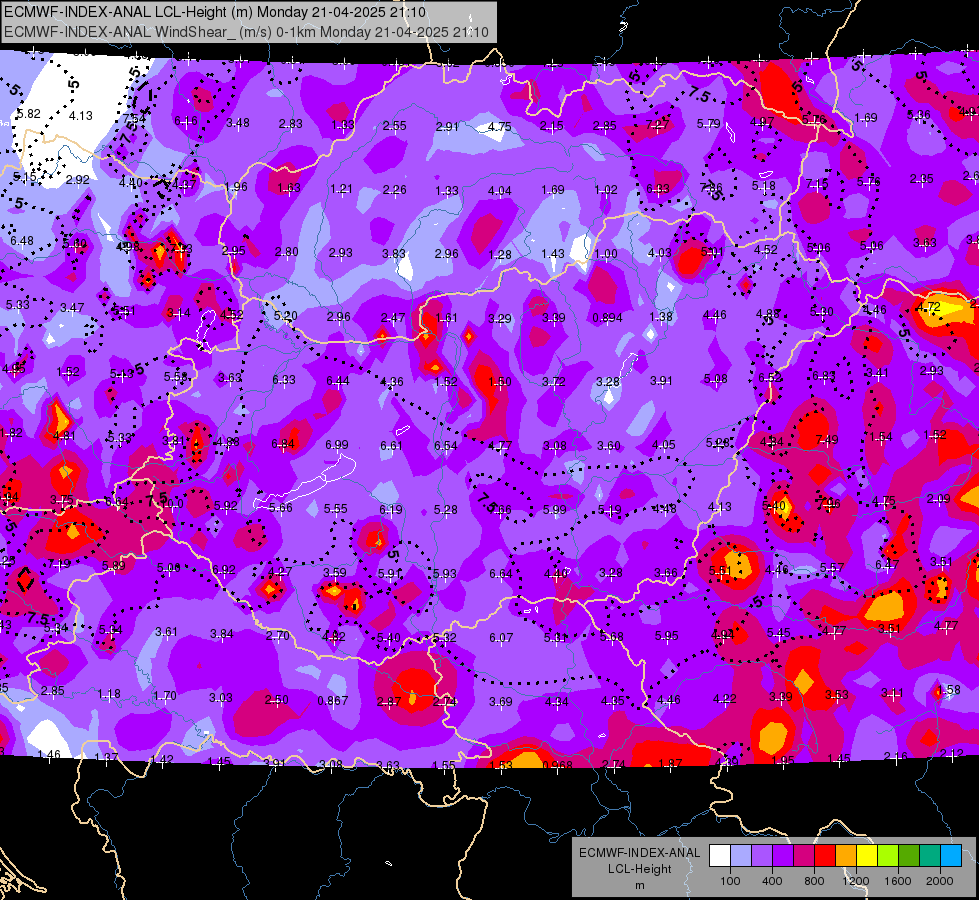Click the wind shear value 5.82
This screenshot has height=900, width=979.
pyautogui.click(x=28, y=114)
